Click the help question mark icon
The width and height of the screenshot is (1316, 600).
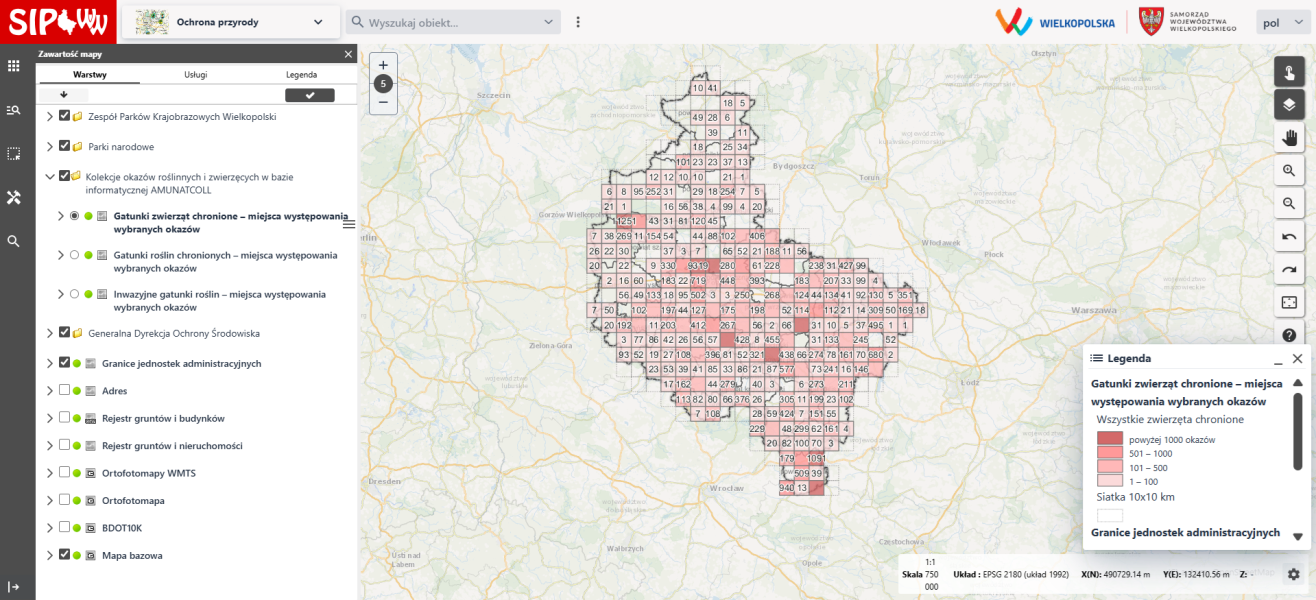(1289, 335)
